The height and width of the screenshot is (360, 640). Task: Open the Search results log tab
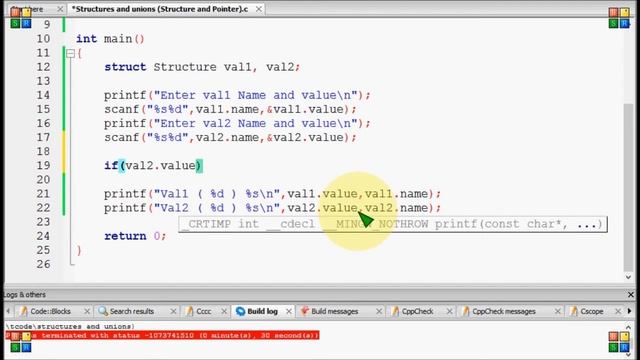(131, 311)
